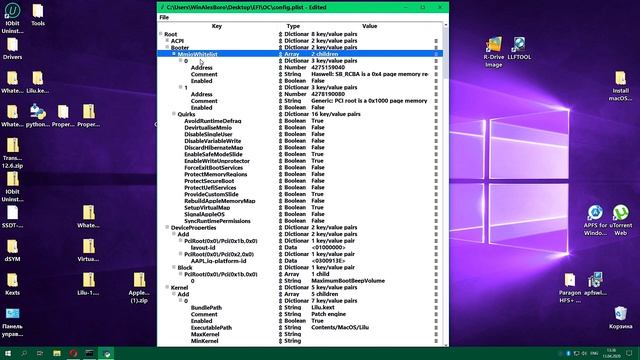The image size is (640, 360).
Task: Collapse the selected MmioWhitelist array node
Action: [x=174, y=54]
